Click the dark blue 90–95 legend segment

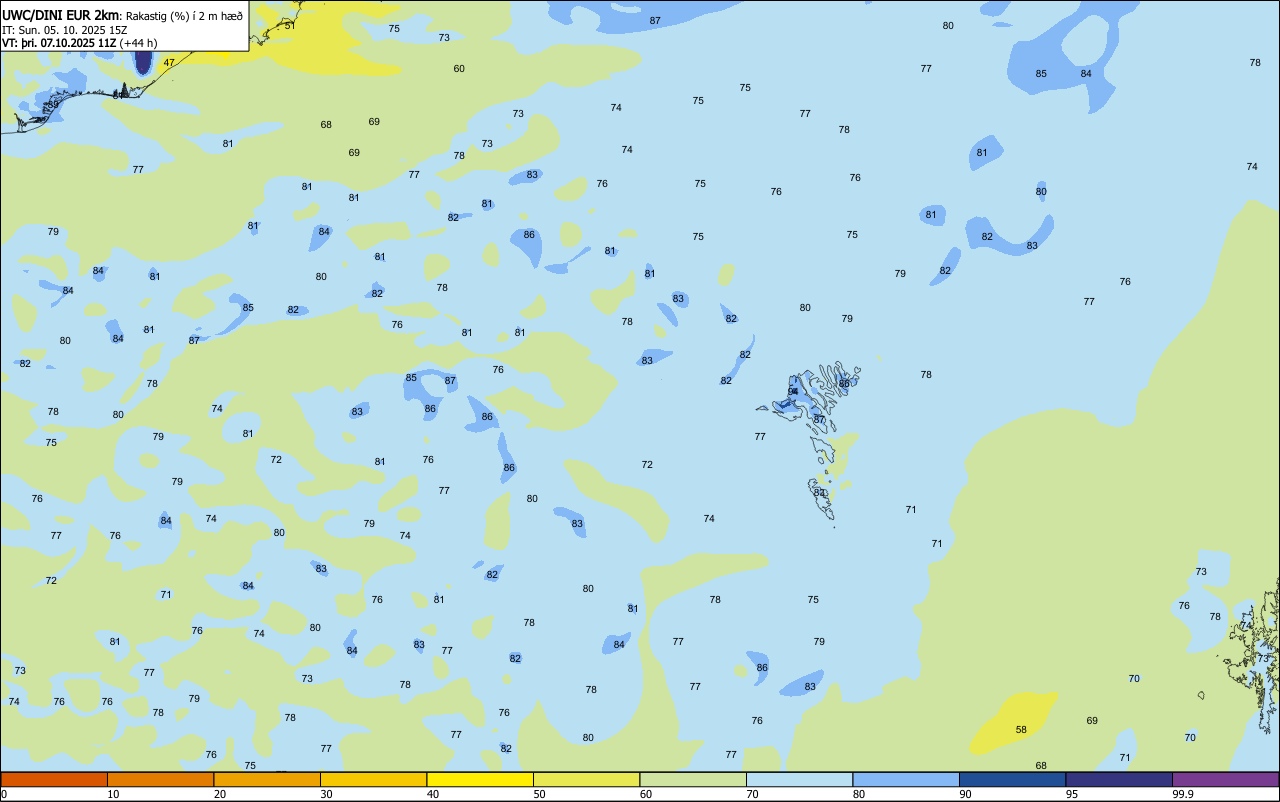coord(1012,779)
